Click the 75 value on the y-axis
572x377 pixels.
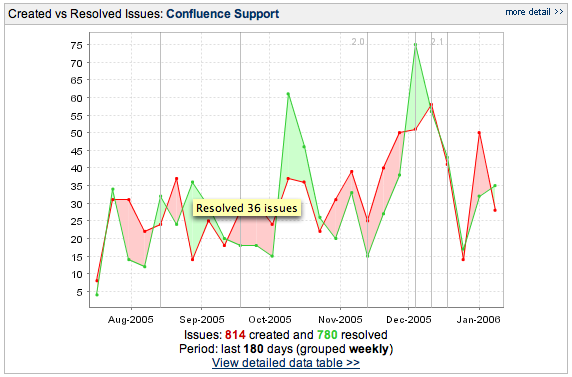[77, 45]
